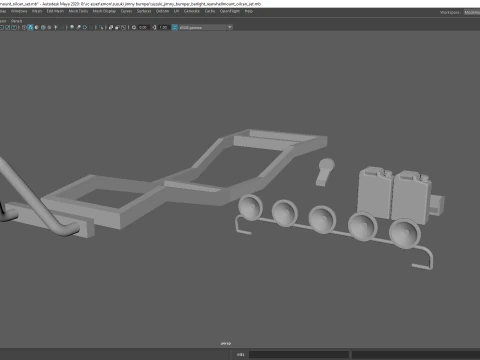Click the exposure reset icon
This screenshot has width=480, height=360.
pyautogui.click(x=134, y=27)
